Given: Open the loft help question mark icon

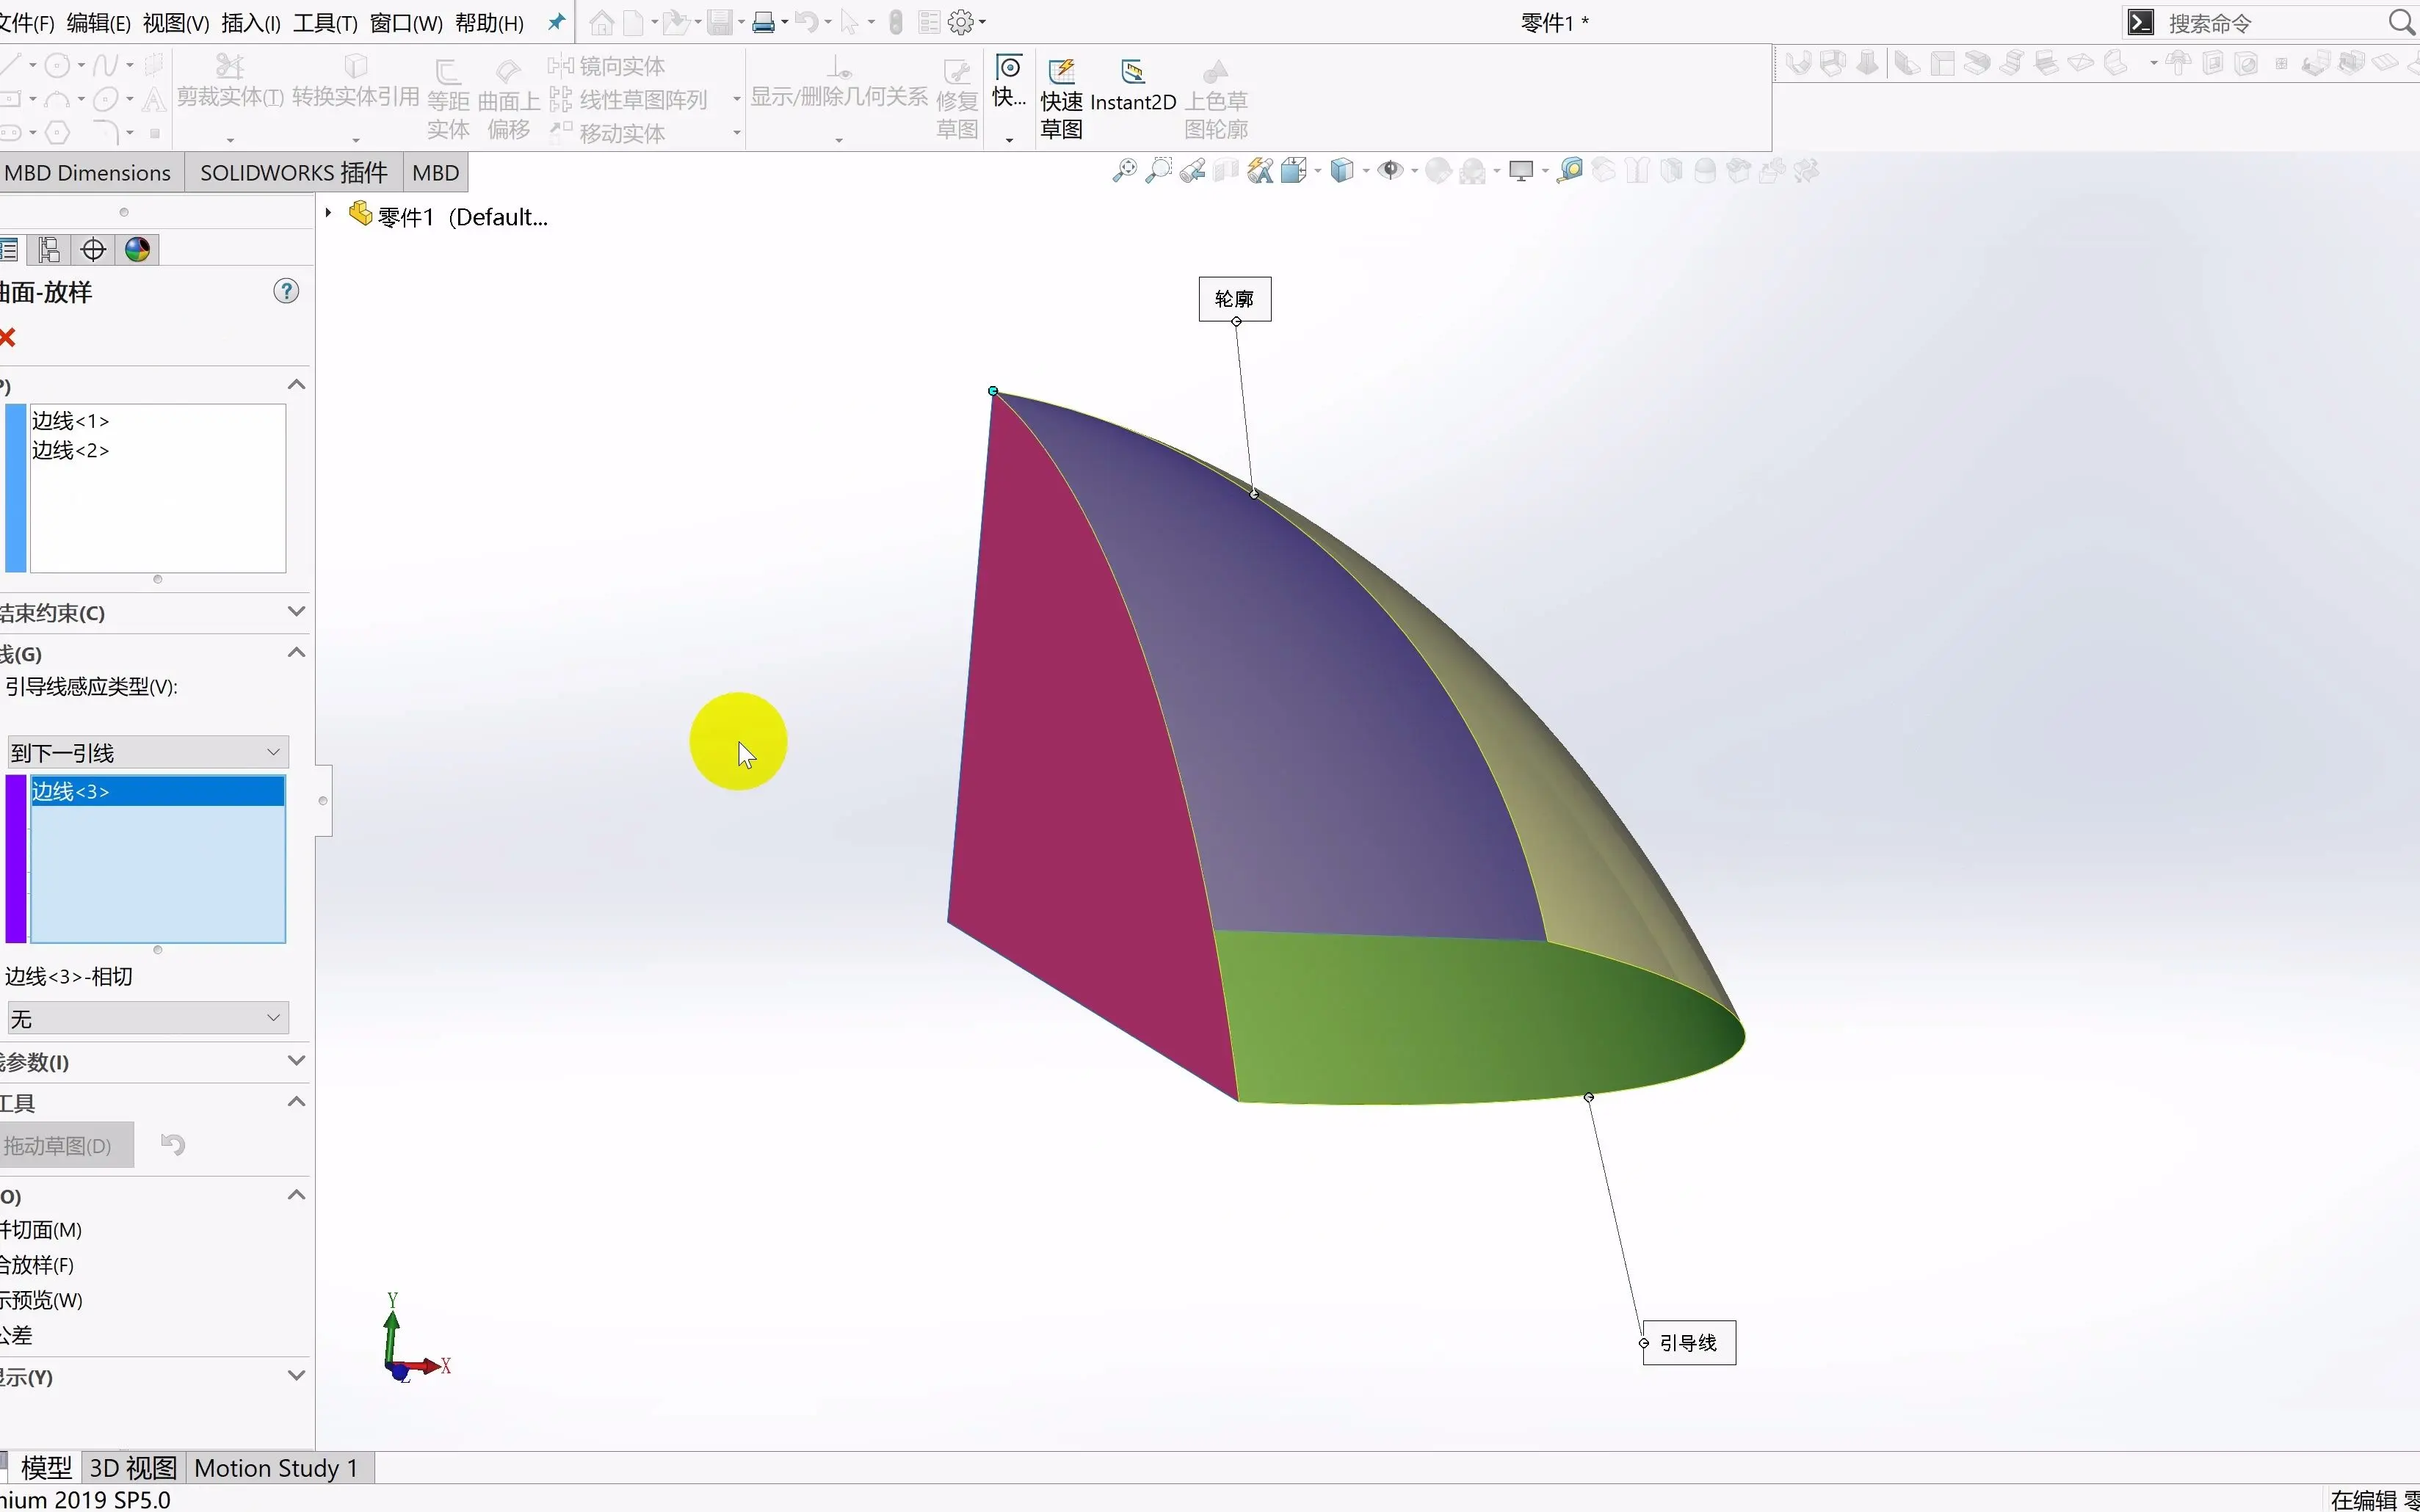Looking at the screenshot, I should pyautogui.click(x=286, y=291).
